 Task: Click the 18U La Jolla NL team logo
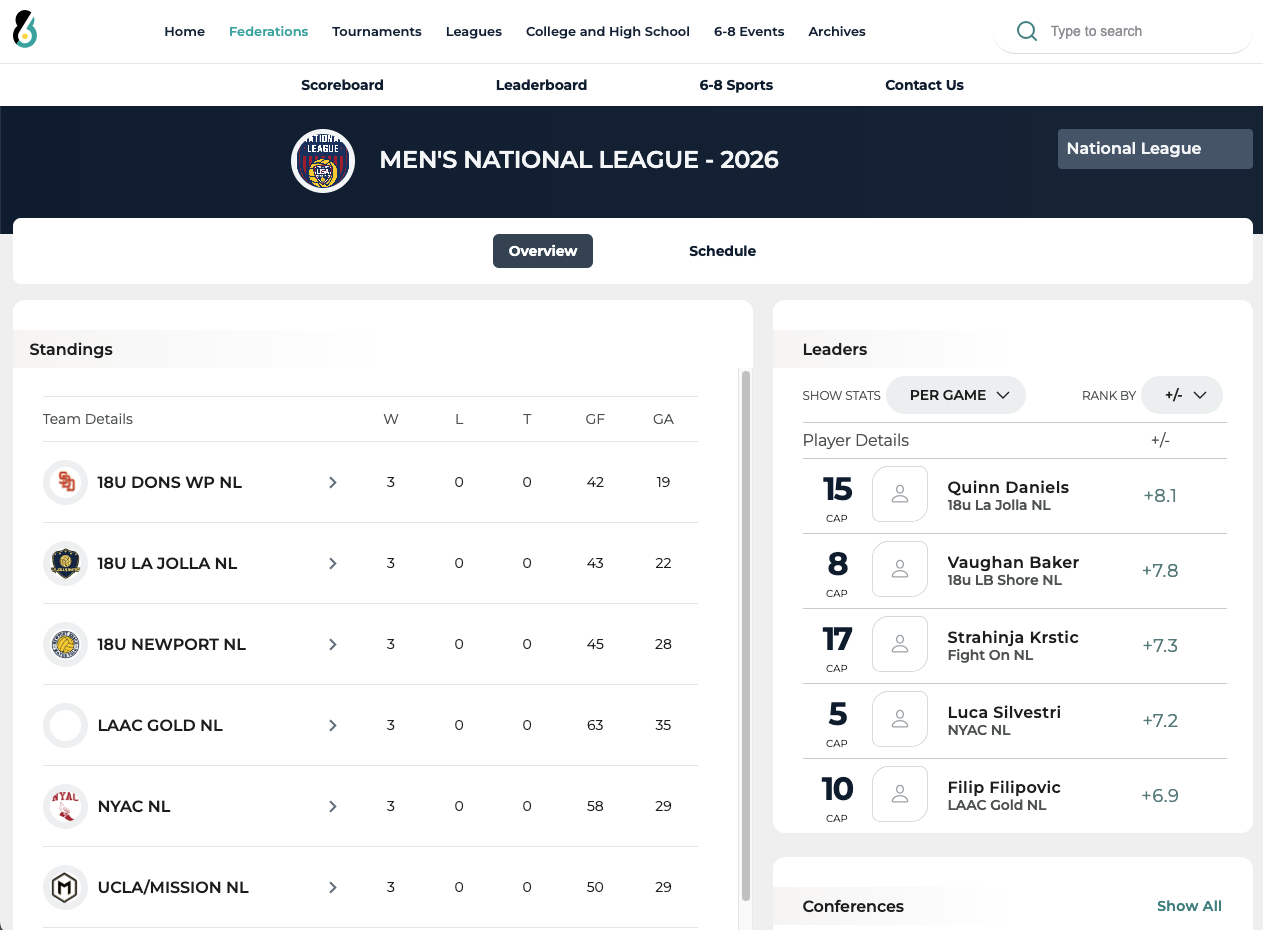66,563
